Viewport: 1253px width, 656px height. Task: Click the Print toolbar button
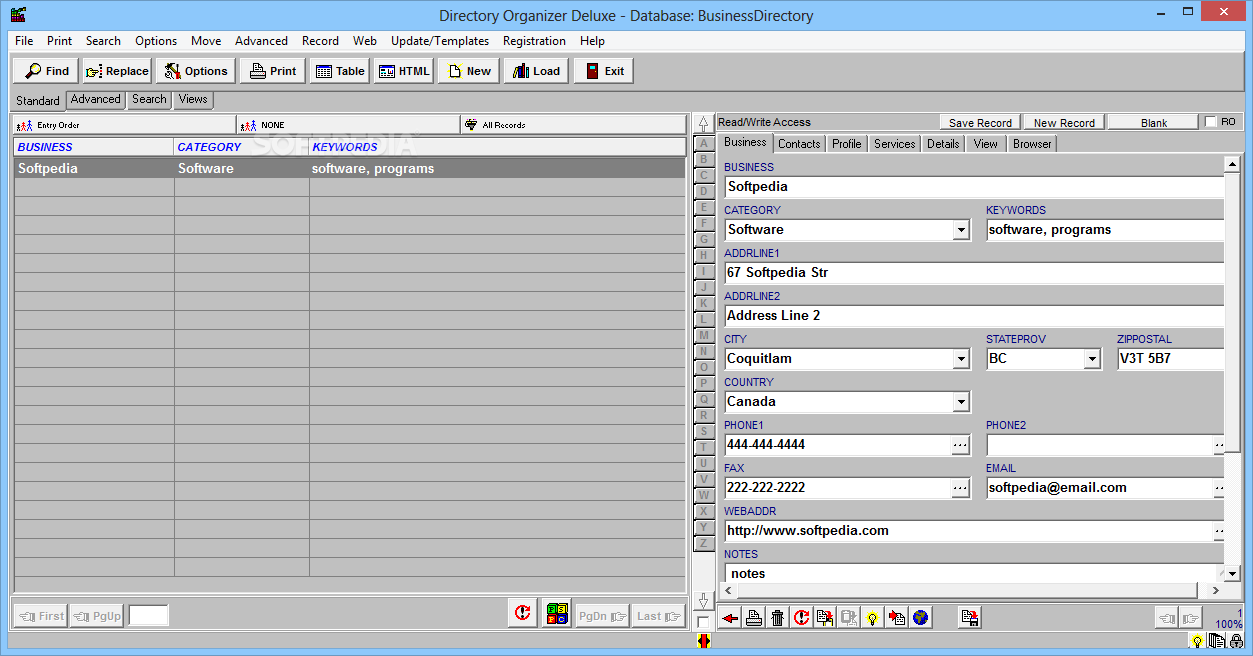pos(273,71)
